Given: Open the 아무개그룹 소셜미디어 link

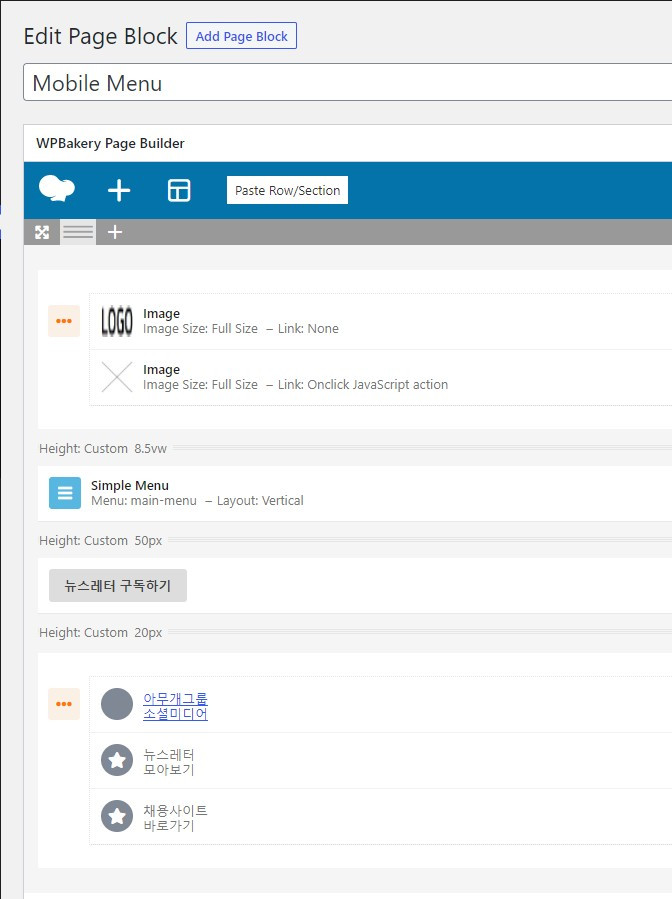Looking at the screenshot, I should (x=175, y=706).
